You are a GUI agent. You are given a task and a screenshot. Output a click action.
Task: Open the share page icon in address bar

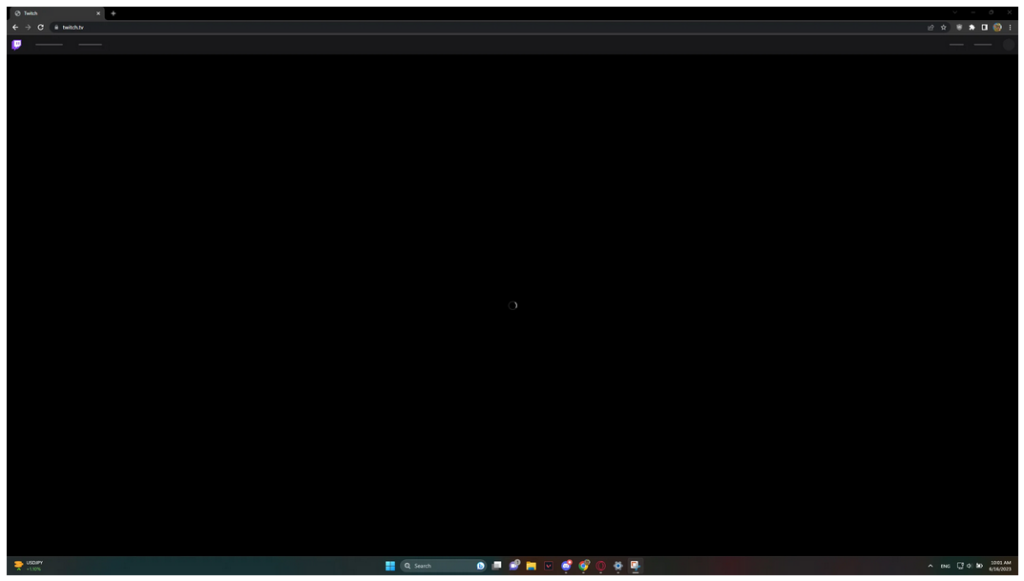pos(931,27)
